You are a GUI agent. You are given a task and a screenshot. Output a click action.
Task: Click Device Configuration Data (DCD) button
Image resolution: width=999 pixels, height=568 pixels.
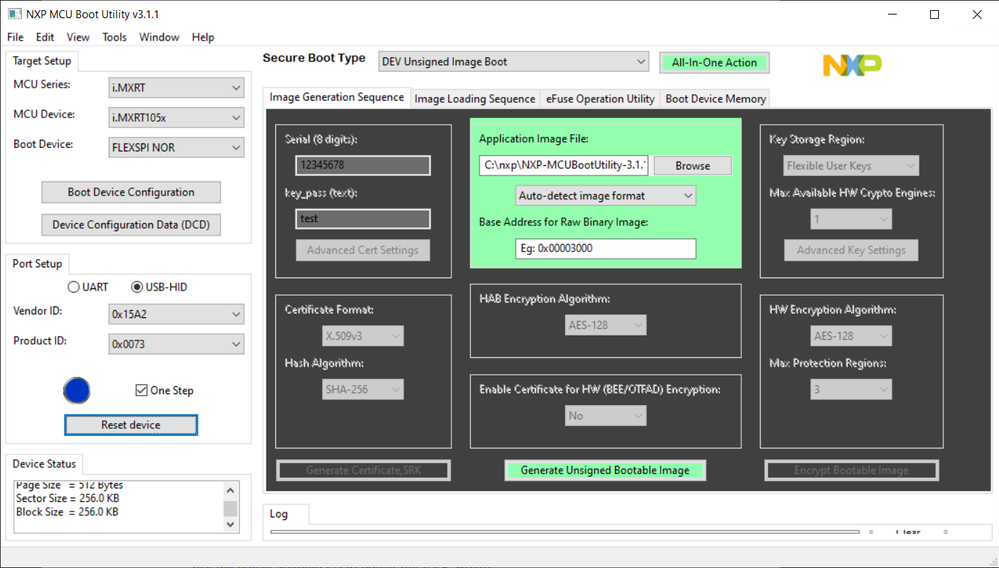[x=131, y=225]
